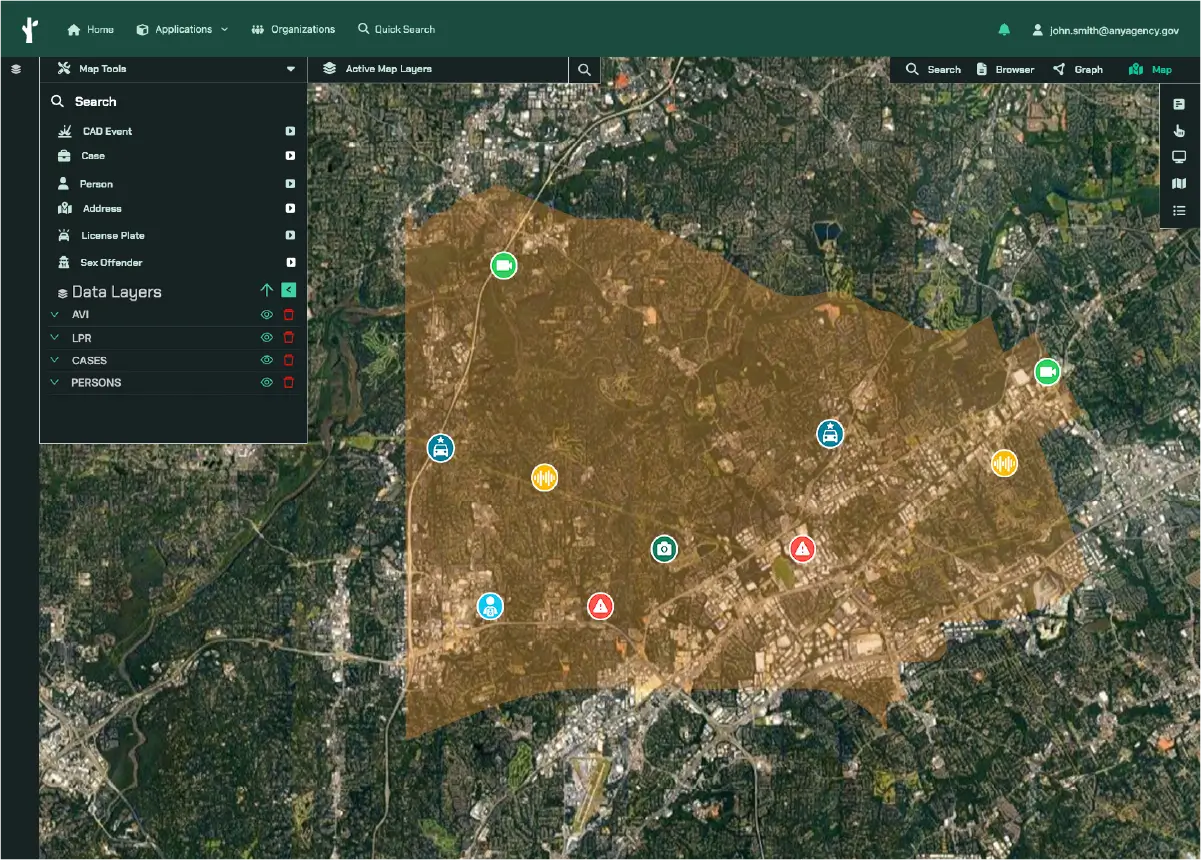Click the Active Map Layers search button
This screenshot has width=1201, height=860.
pos(584,69)
